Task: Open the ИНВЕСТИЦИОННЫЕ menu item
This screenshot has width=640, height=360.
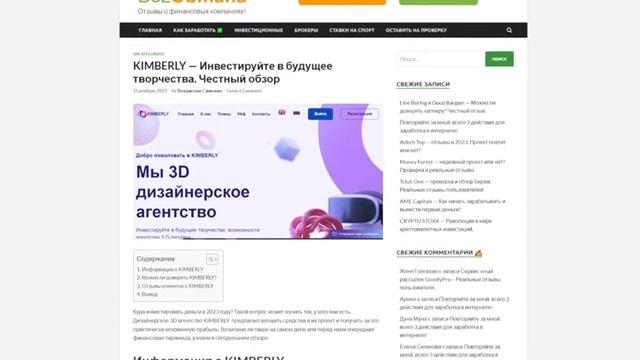Action: [258, 30]
